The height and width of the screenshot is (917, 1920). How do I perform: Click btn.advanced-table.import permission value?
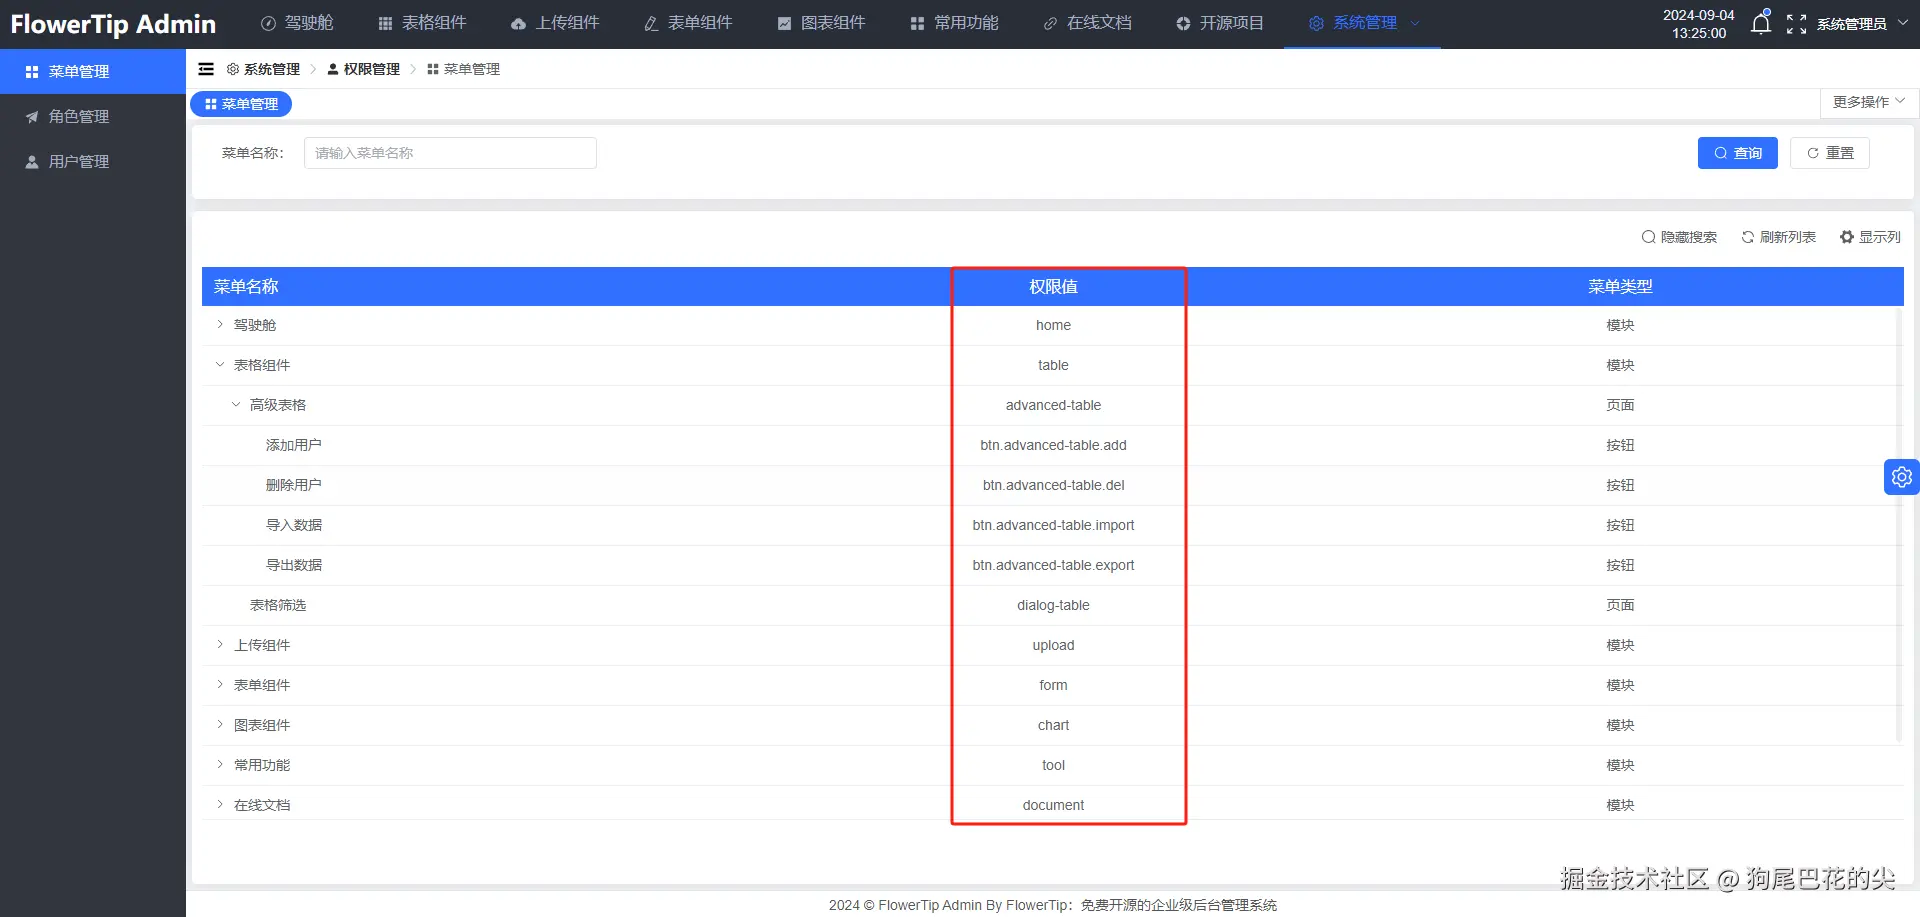1053,525
